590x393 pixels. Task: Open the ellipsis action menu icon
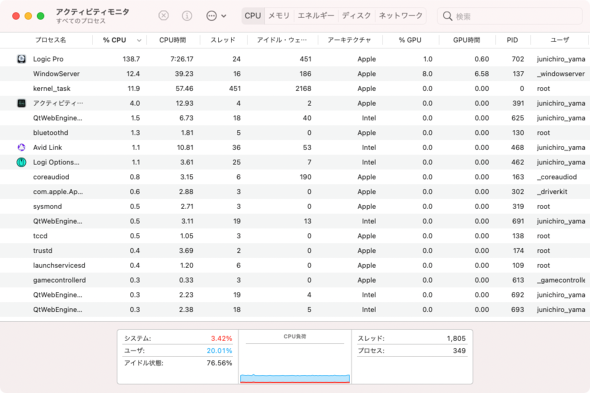pyautogui.click(x=211, y=16)
